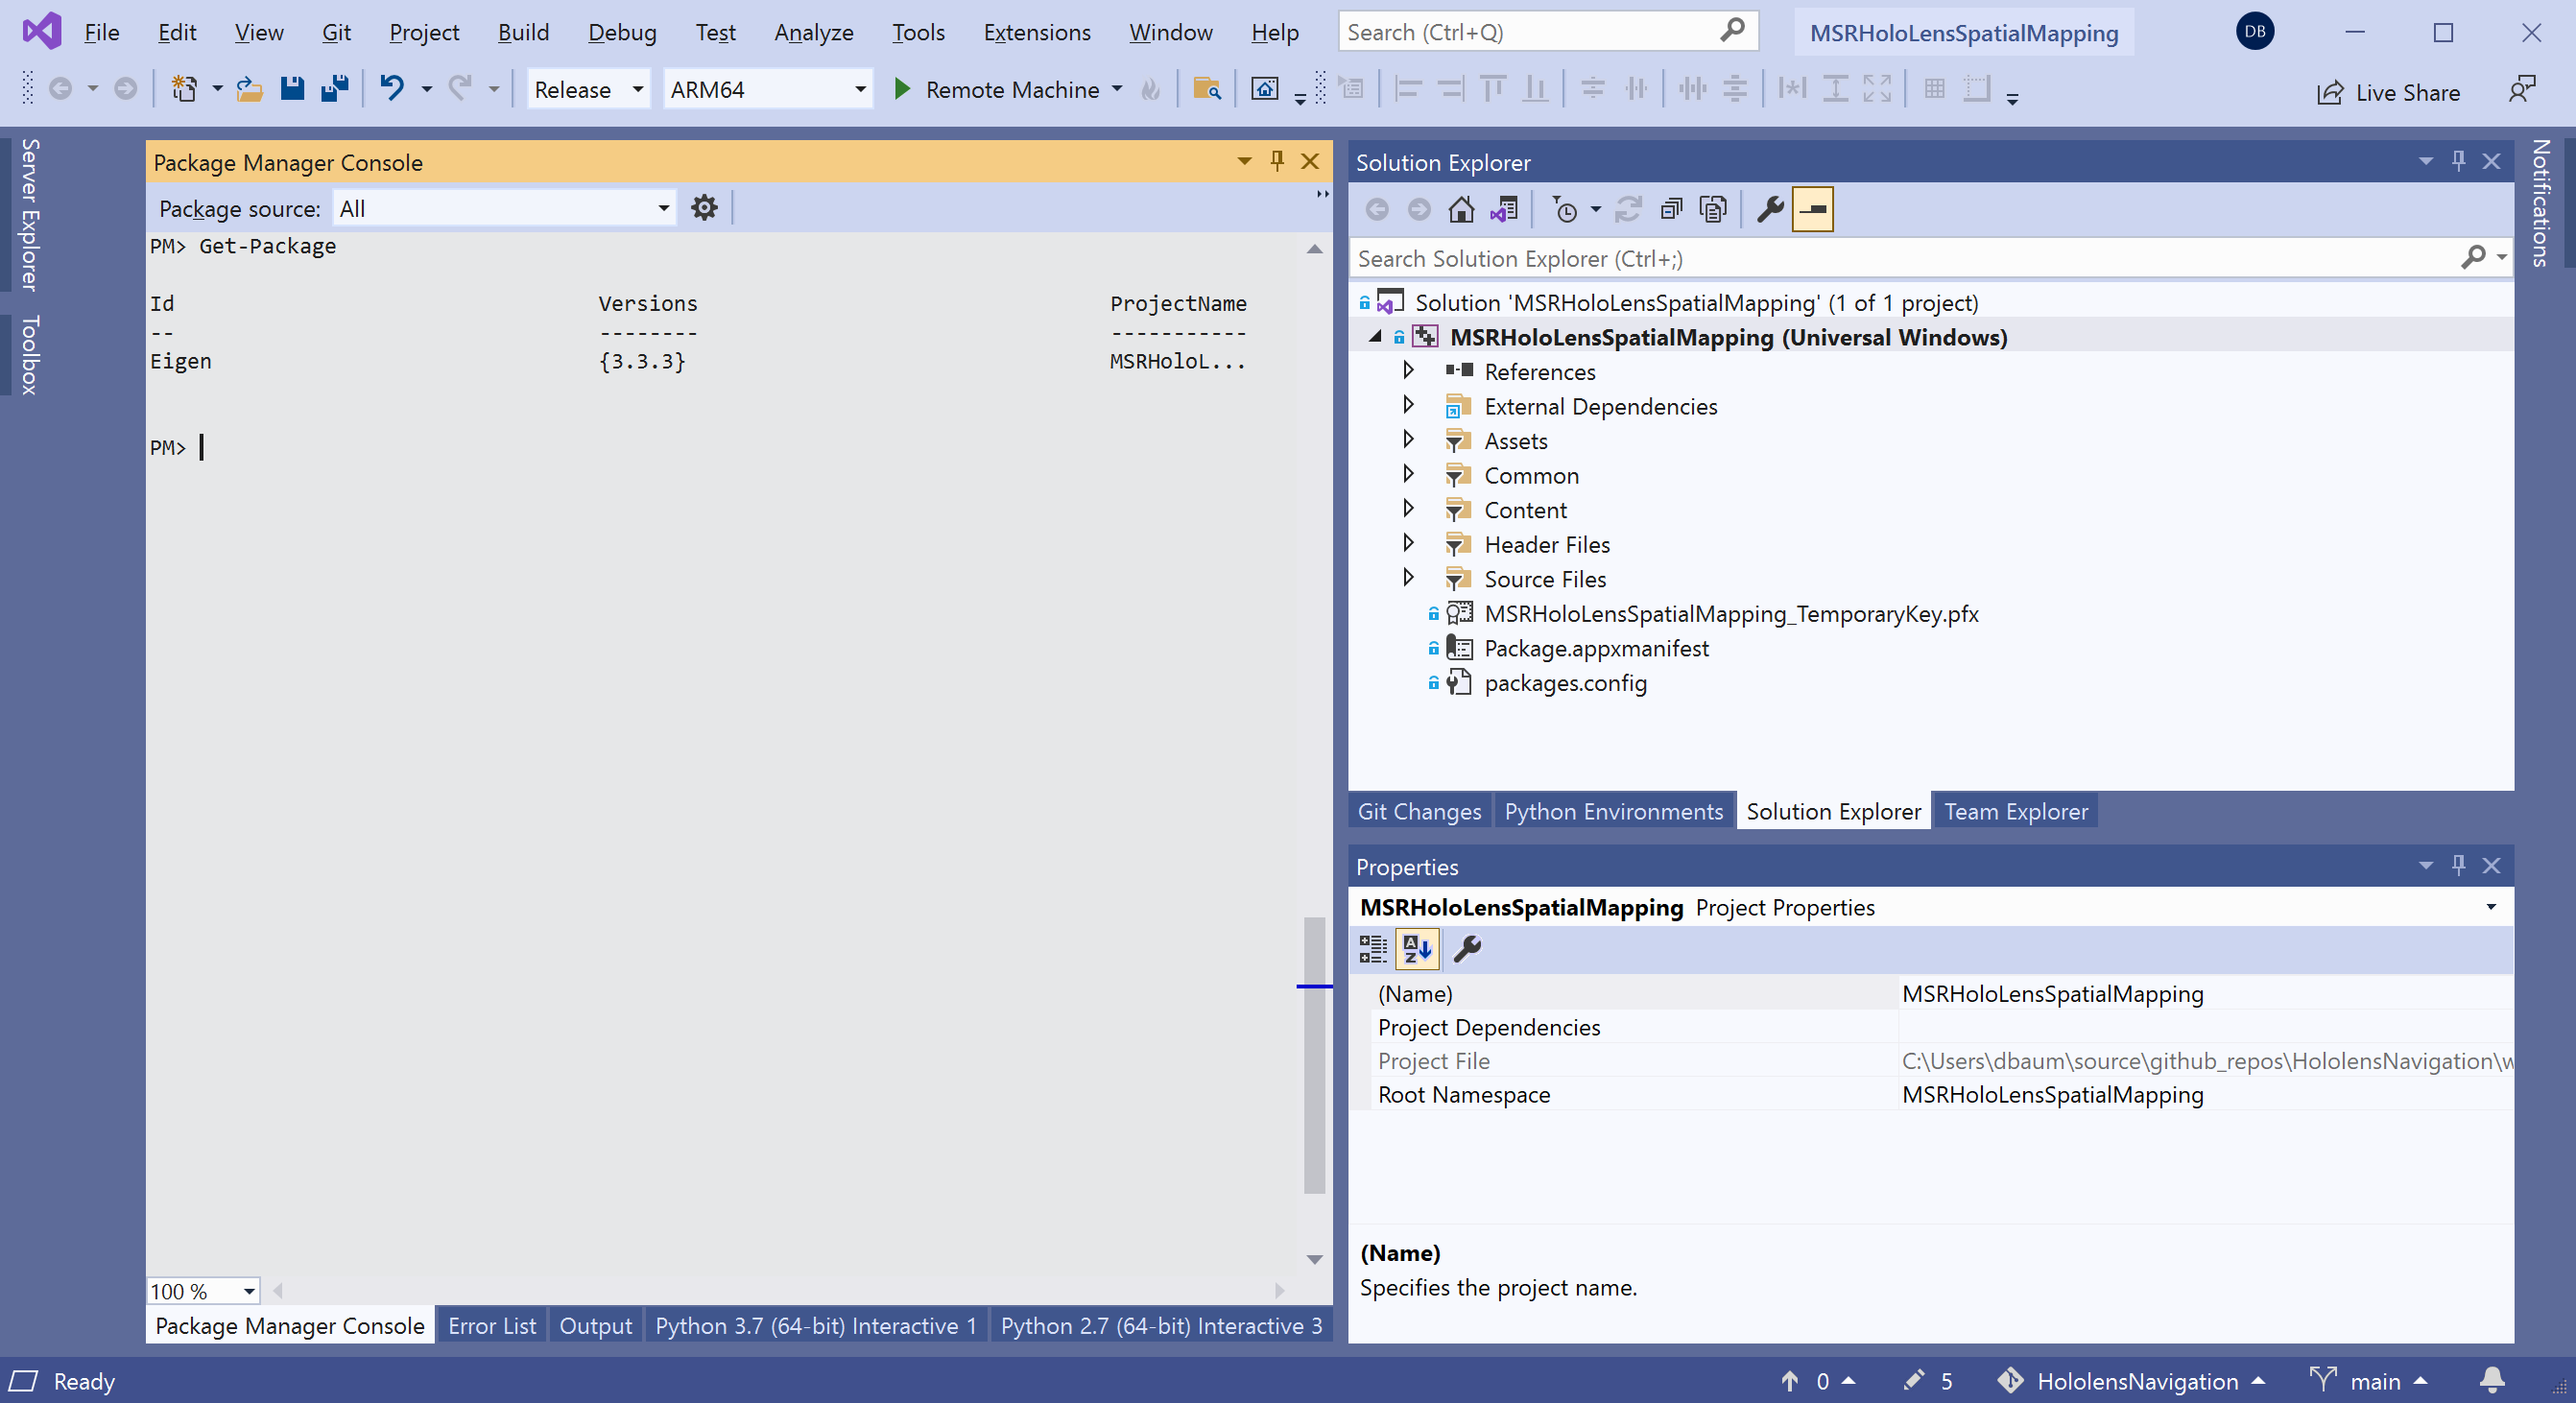2576x1403 pixels.
Task: Click the Output tab at the bottom
Action: click(592, 1325)
